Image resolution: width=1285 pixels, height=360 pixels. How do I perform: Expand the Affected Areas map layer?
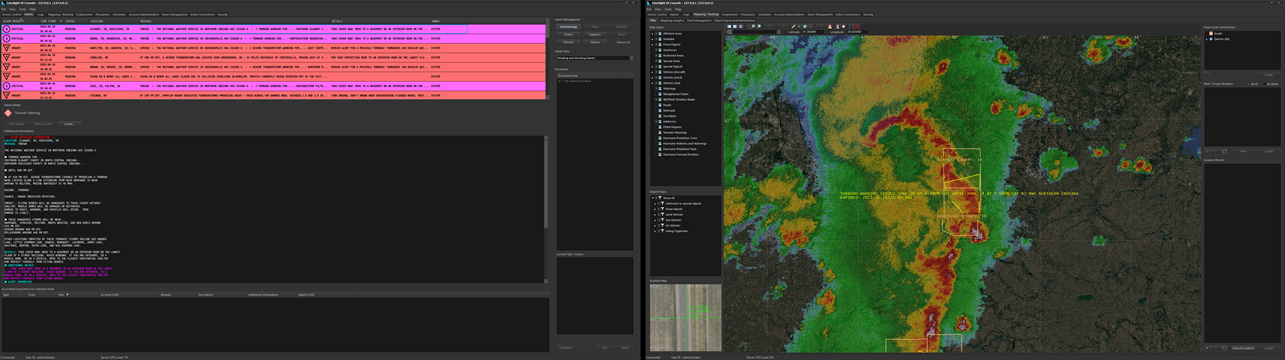pos(652,33)
